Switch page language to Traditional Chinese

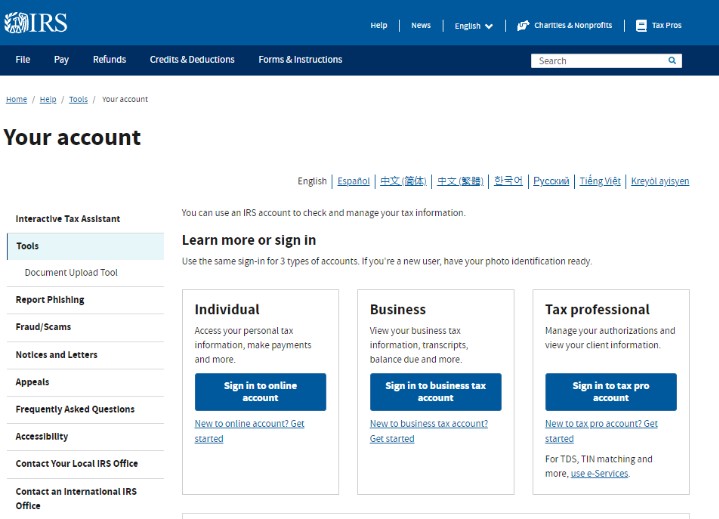460,181
